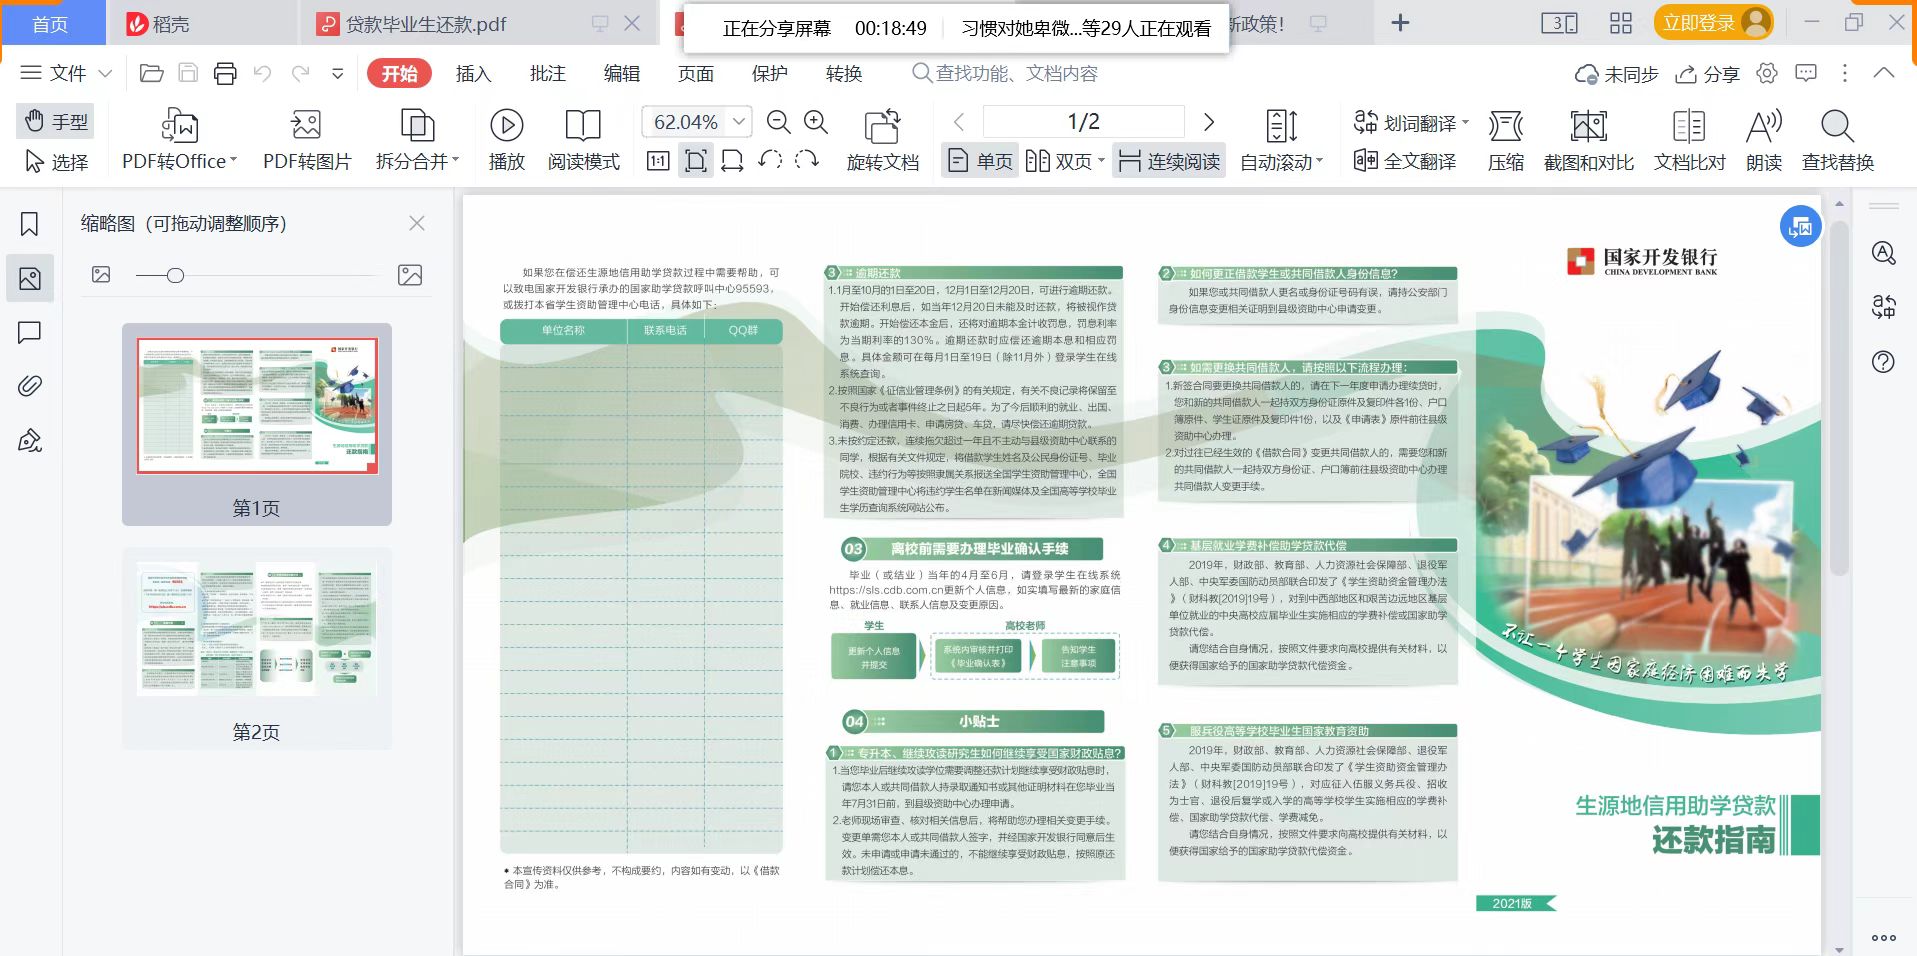Zoom in the document

coord(816,122)
